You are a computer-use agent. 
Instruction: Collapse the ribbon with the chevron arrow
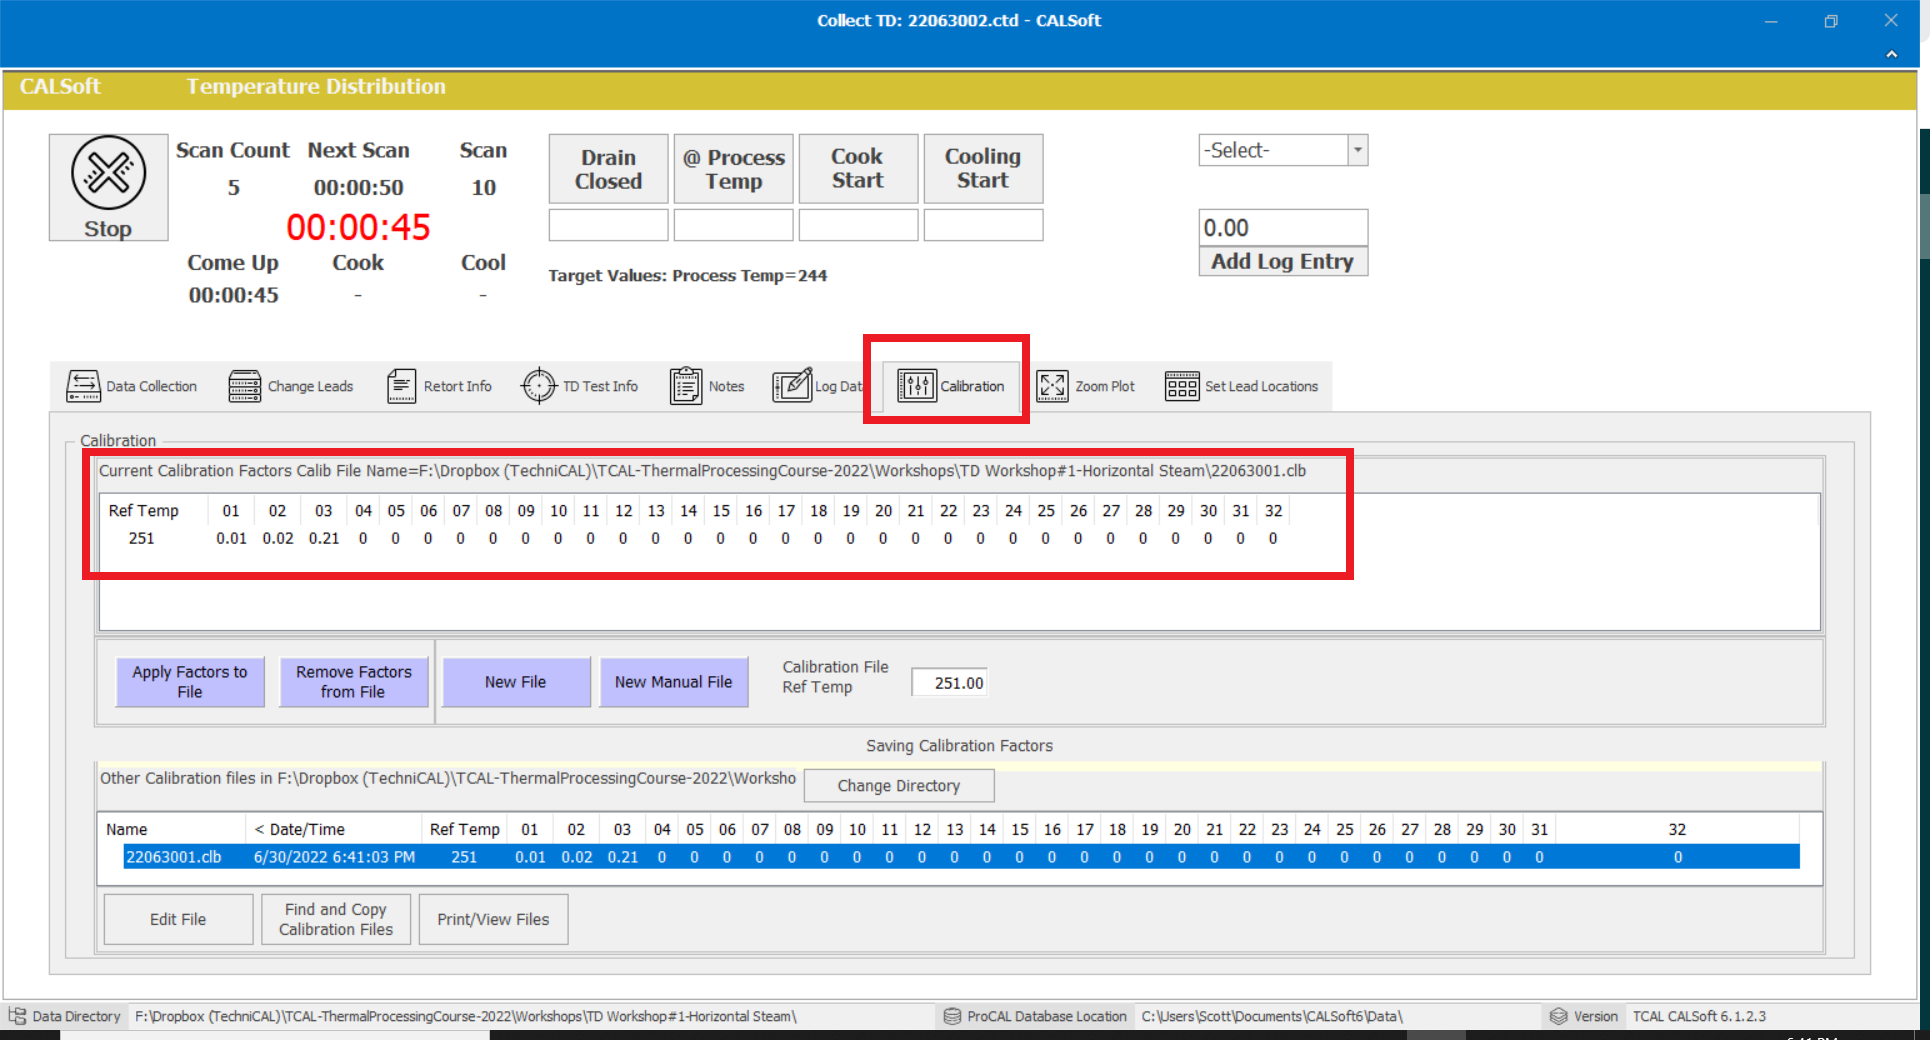tap(1891, 54)
